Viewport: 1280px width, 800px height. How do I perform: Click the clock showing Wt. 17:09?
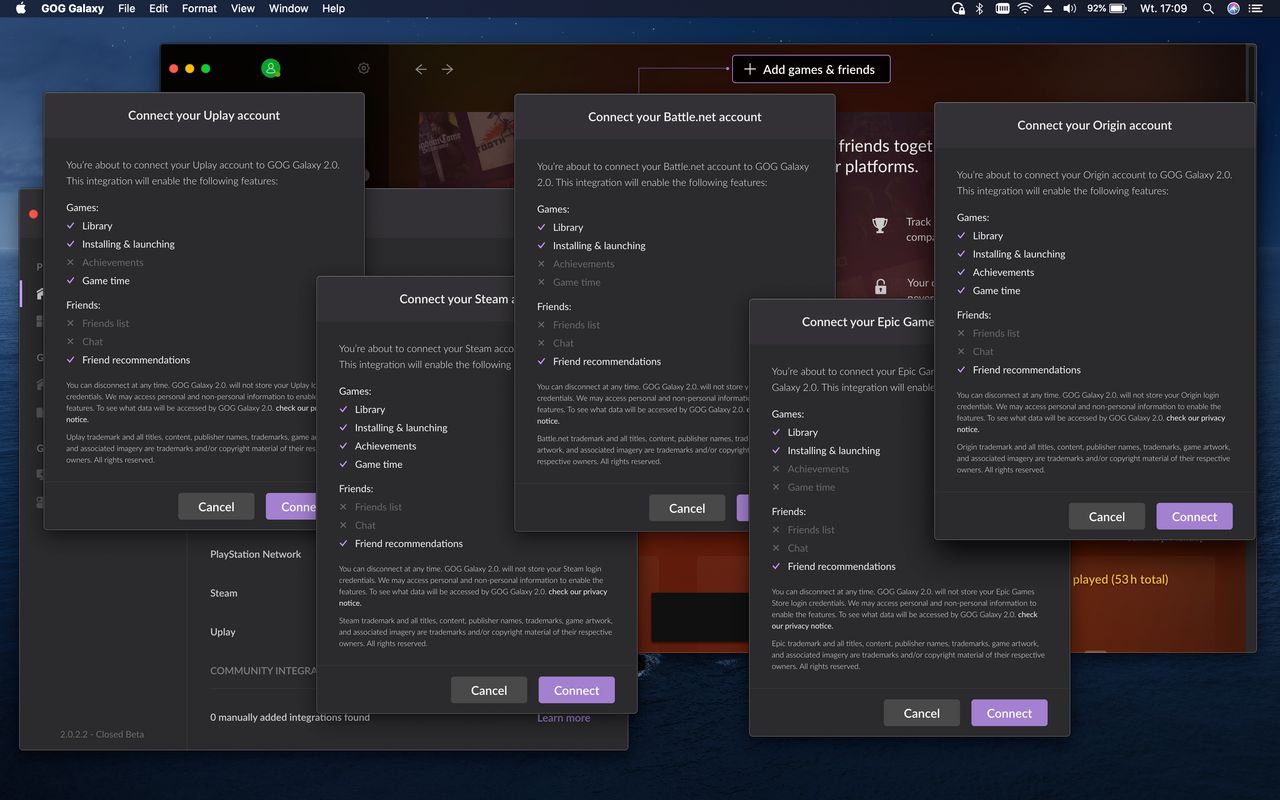pyautogui.click(x=1164, y=8)
